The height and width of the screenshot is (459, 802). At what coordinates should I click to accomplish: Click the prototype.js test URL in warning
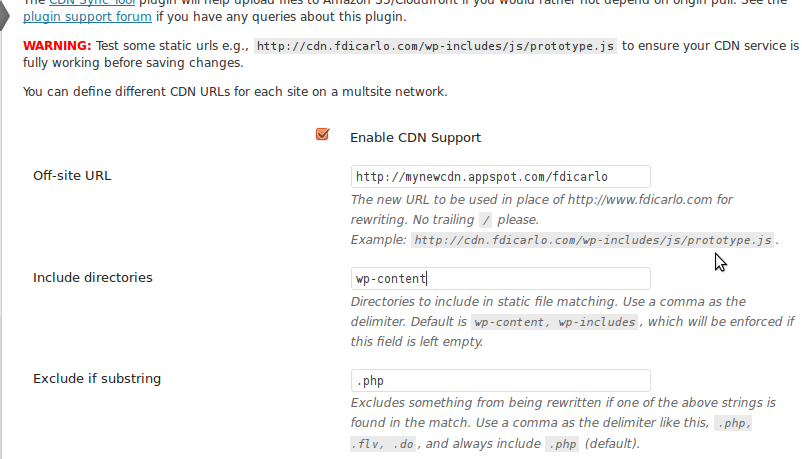click(x=435, y=46)
